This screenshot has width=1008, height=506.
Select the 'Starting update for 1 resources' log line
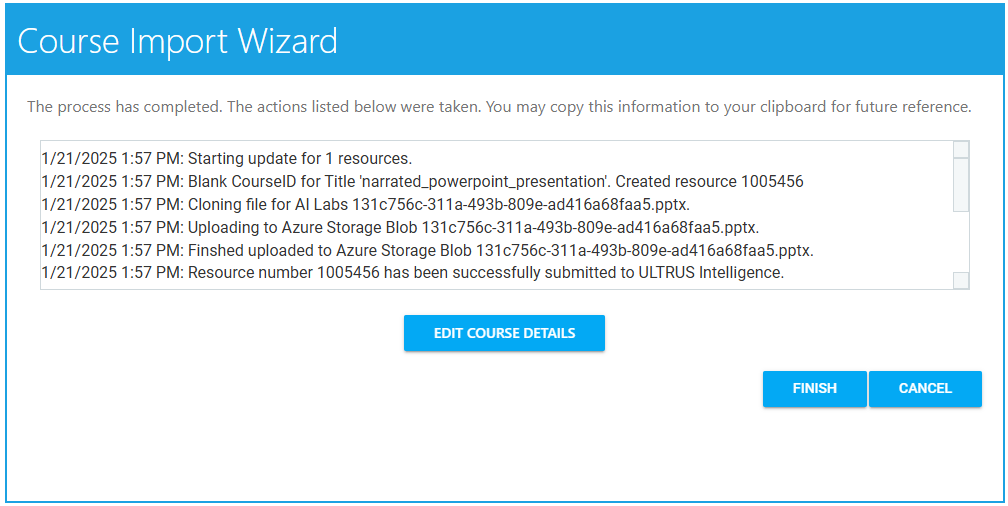[x=300, y=158]
